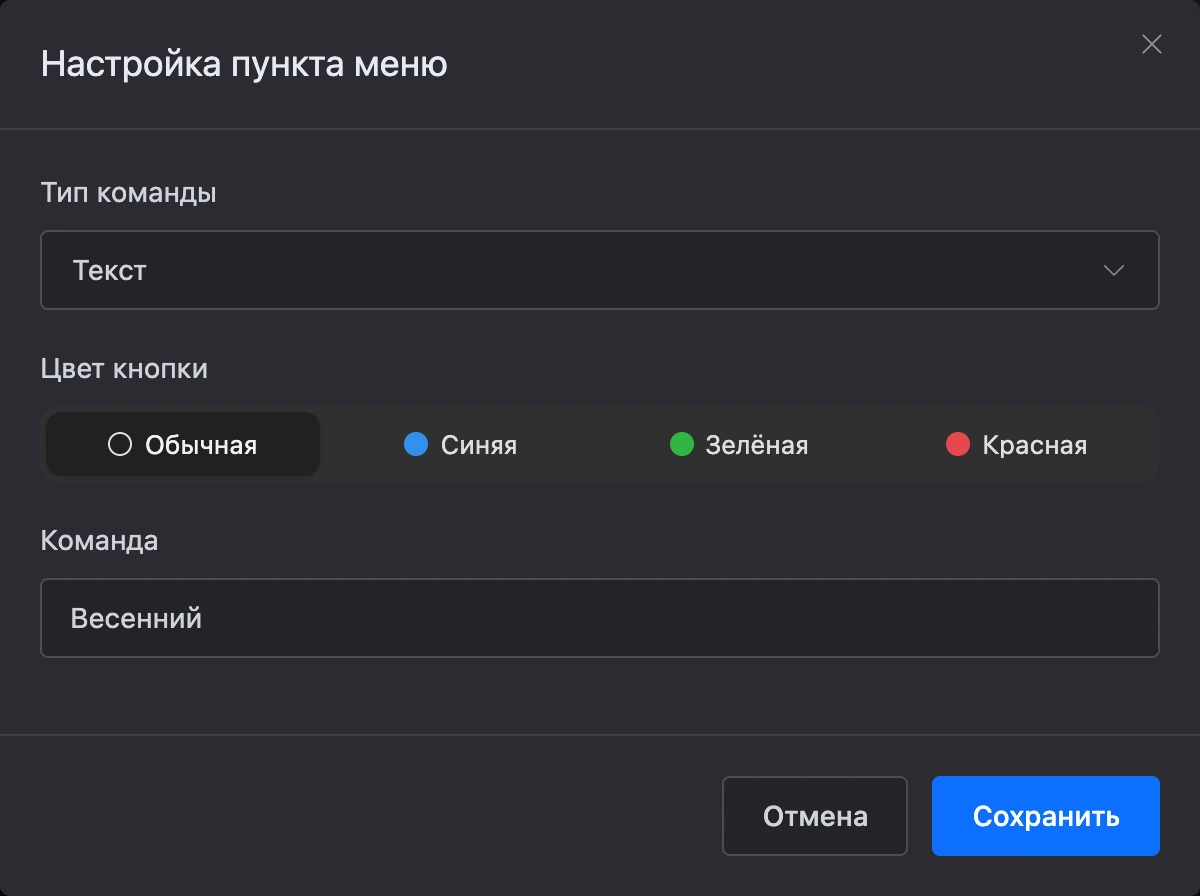Choose the Красная button color

(x=1016, y=444)
